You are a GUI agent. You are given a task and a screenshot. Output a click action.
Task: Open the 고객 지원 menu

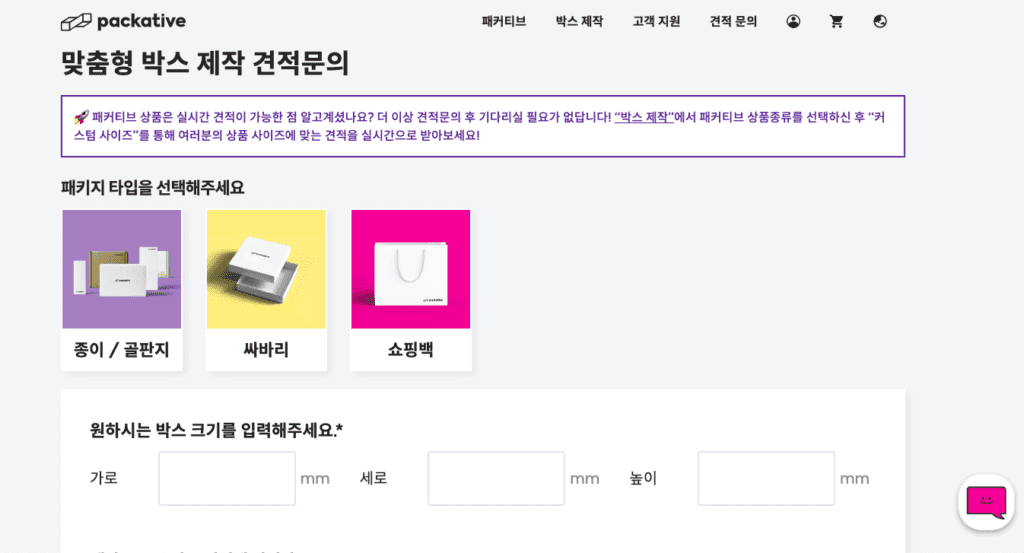656,22
